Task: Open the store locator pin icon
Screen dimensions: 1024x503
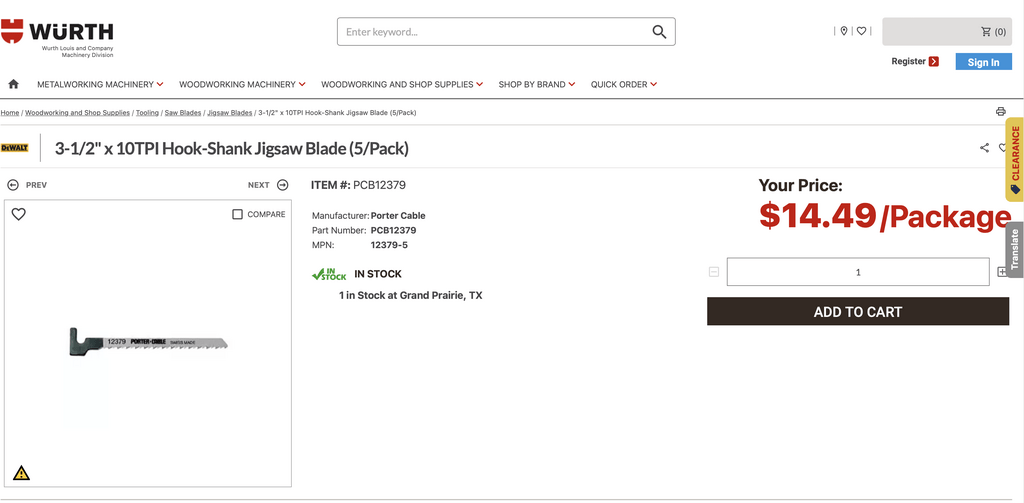Action: [844, 31]
